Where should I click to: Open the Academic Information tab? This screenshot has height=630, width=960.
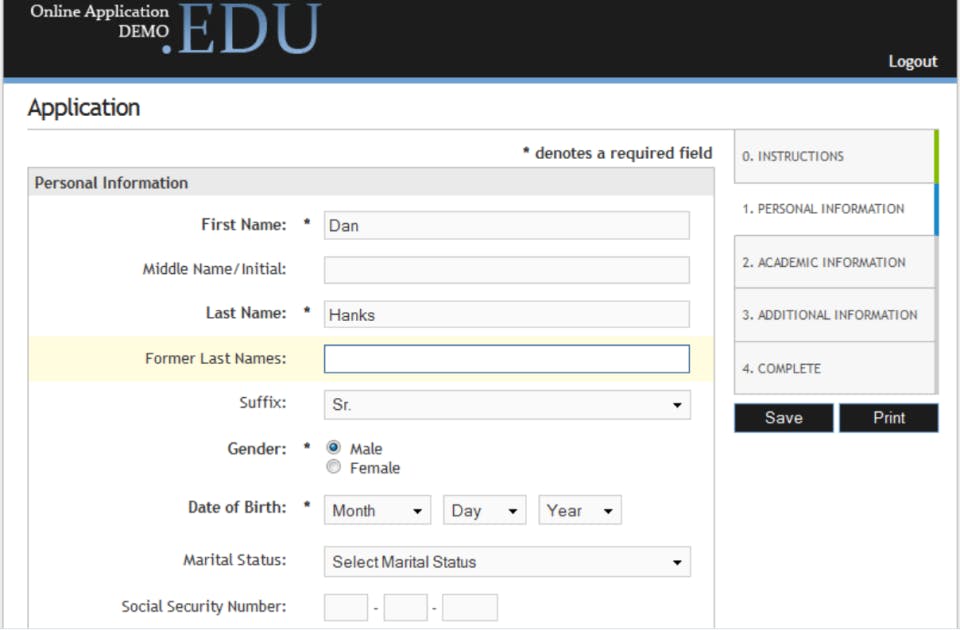coord(835,262)
